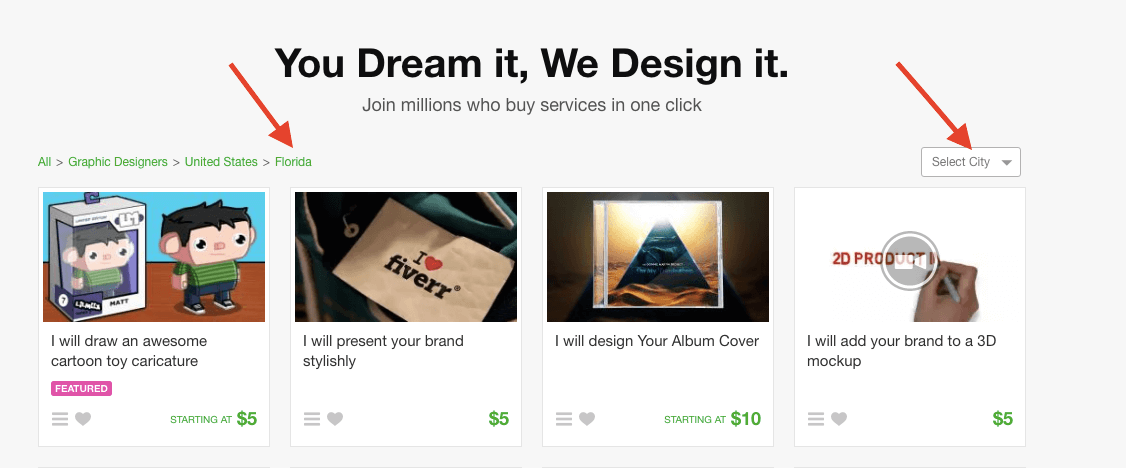Click the list icon on present your brand card

(312, 419)
